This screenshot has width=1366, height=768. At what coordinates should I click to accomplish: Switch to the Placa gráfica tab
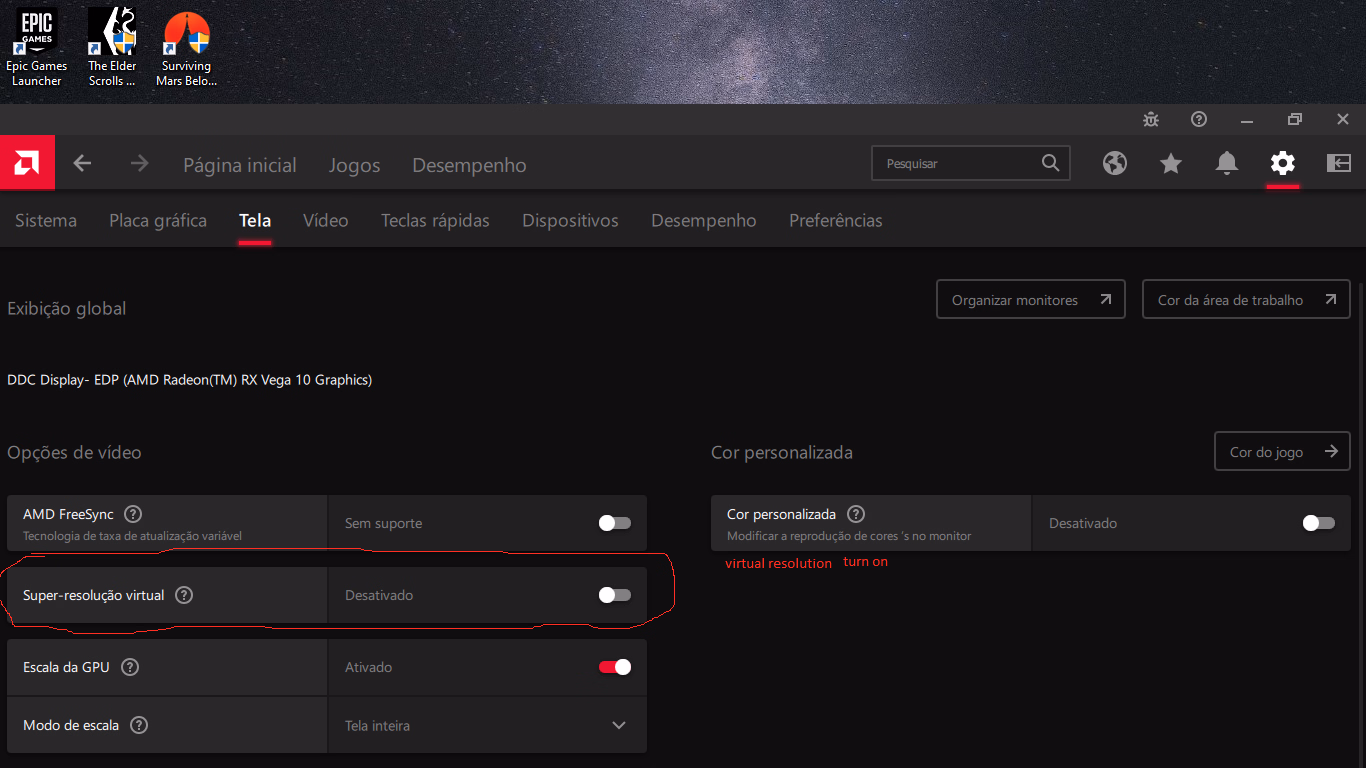coord(158,220)
